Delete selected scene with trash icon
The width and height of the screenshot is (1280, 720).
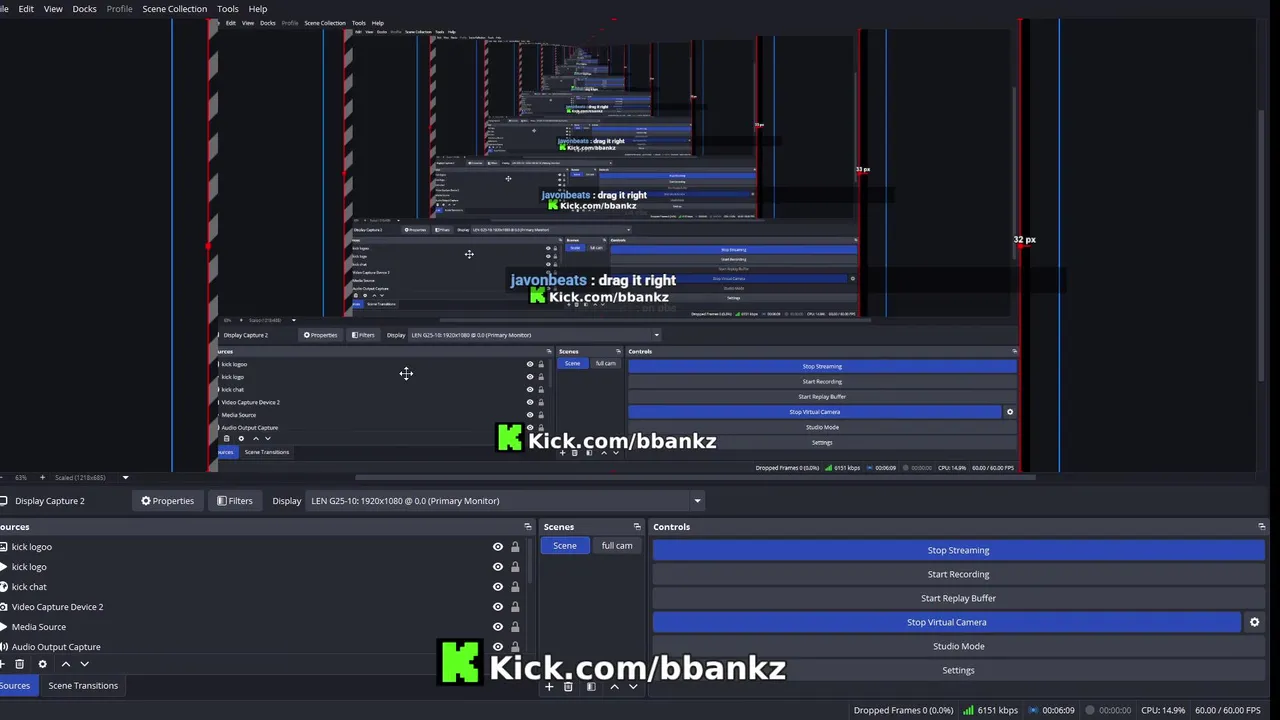click(x=568, y=687)
